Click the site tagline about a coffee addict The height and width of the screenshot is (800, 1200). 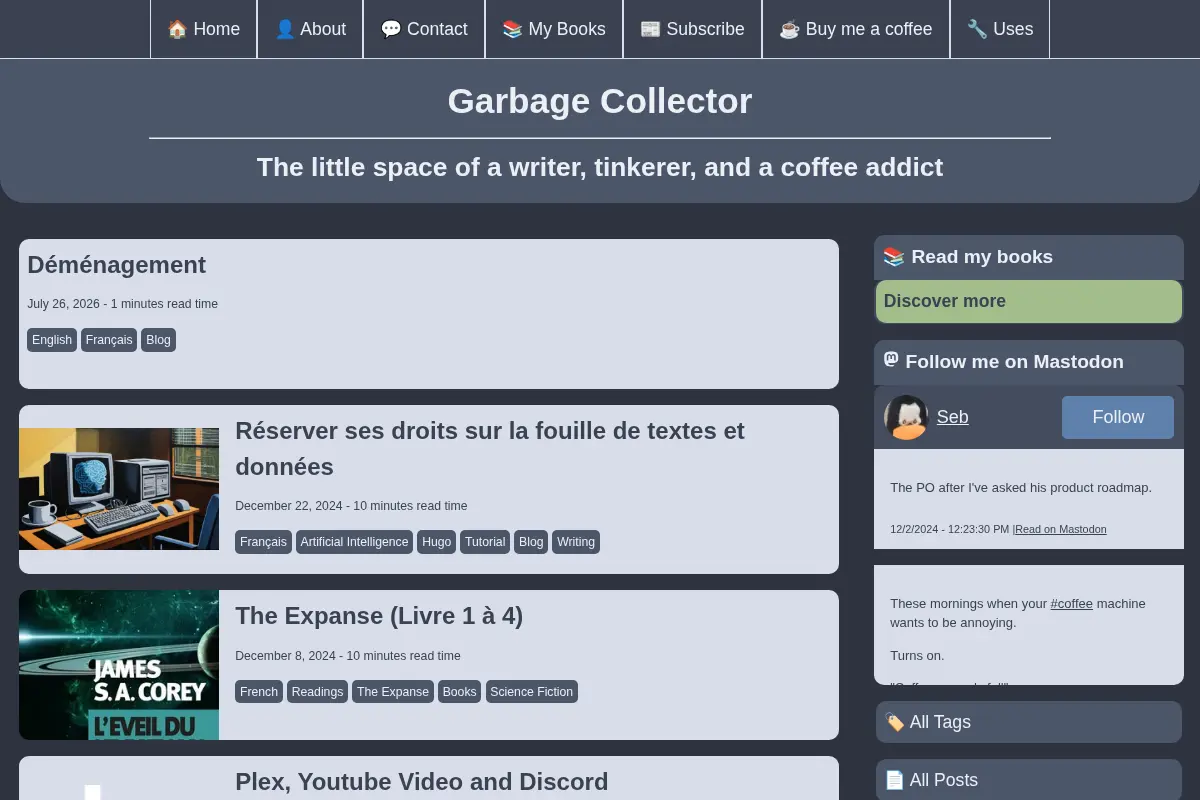pyautogui.click(x=600, y=167)
